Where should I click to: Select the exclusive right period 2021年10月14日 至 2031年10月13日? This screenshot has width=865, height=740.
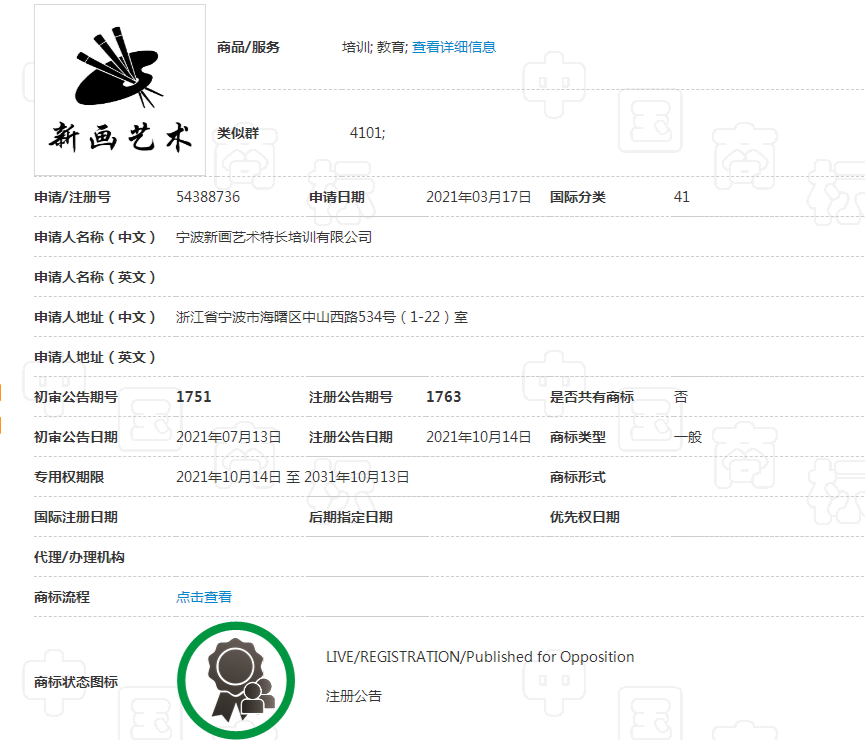(292, 477)
